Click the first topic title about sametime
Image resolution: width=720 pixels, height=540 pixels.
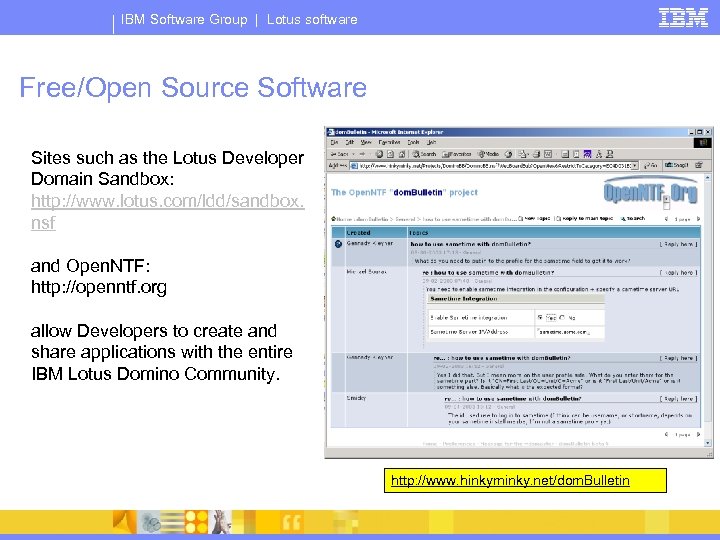point(471,244)
